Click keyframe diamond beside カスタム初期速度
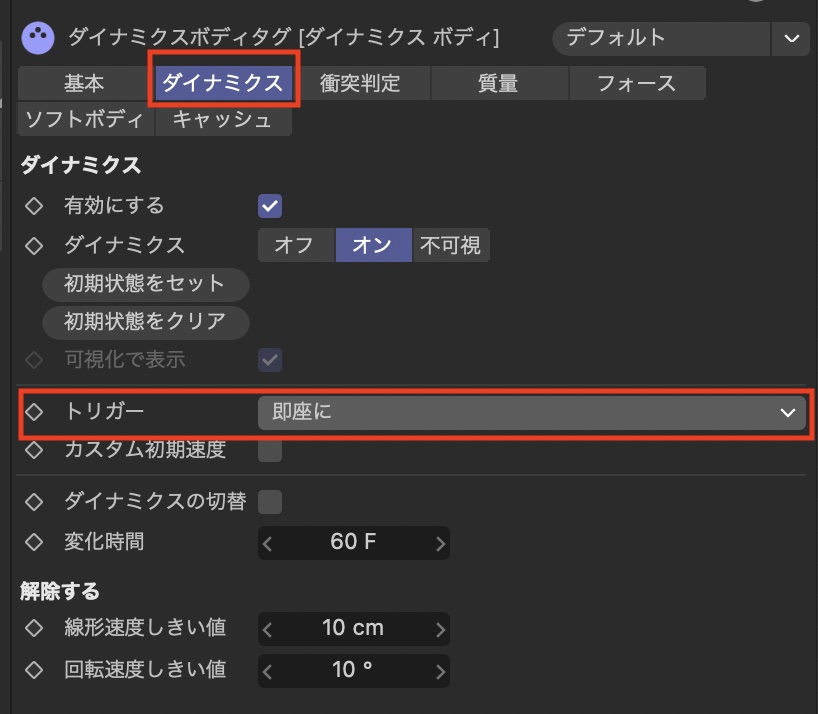 [x=34, y=450]
